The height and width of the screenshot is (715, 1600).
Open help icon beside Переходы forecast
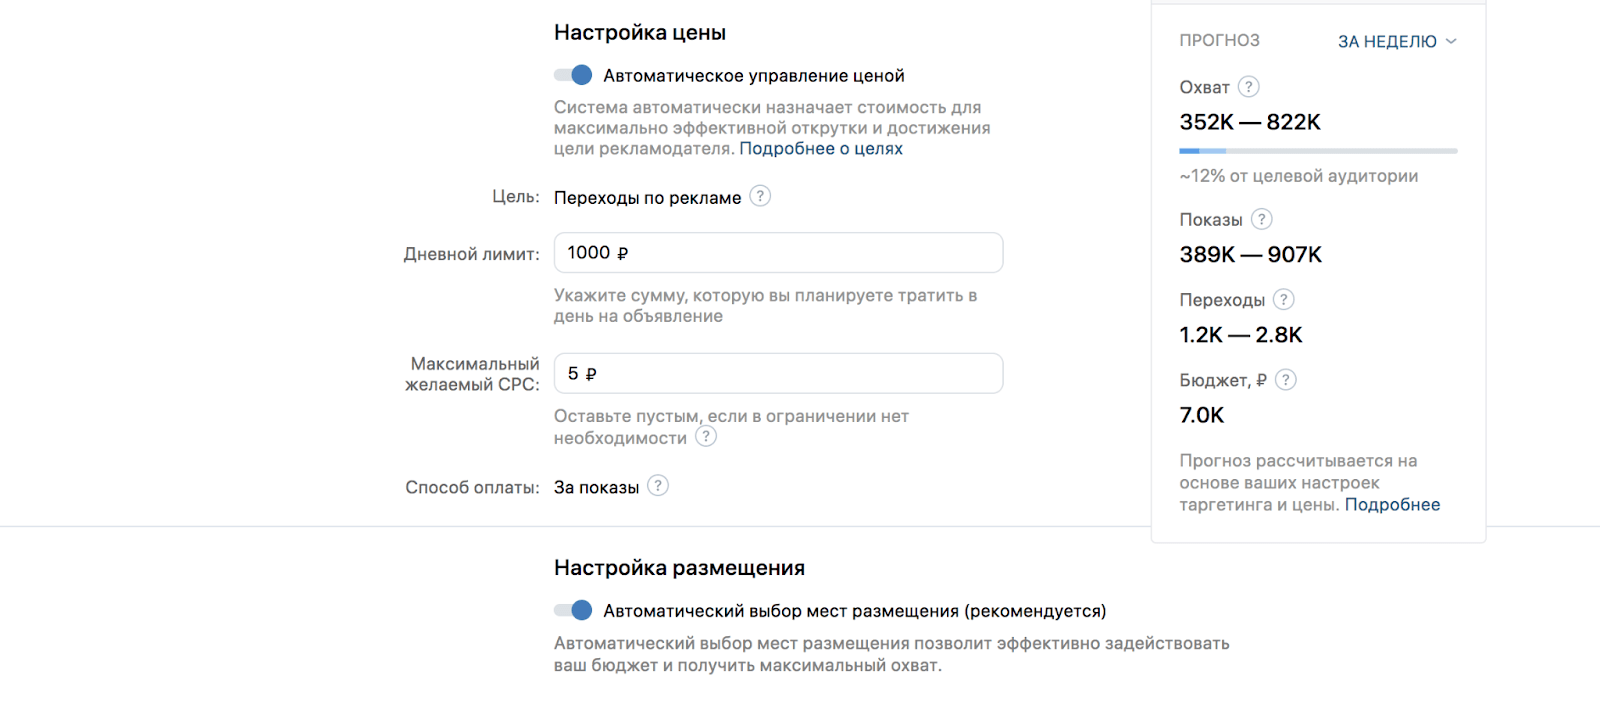point(1284,299)
